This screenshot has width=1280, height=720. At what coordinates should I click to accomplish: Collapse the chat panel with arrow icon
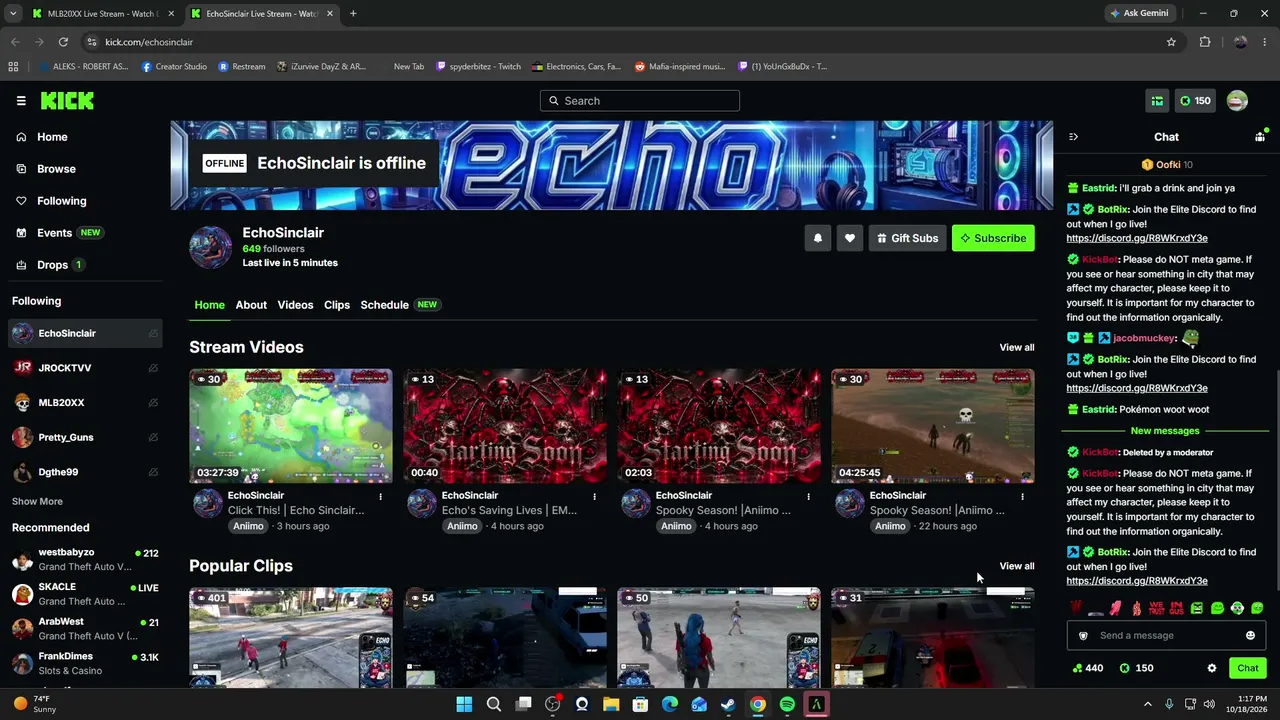1073,137
